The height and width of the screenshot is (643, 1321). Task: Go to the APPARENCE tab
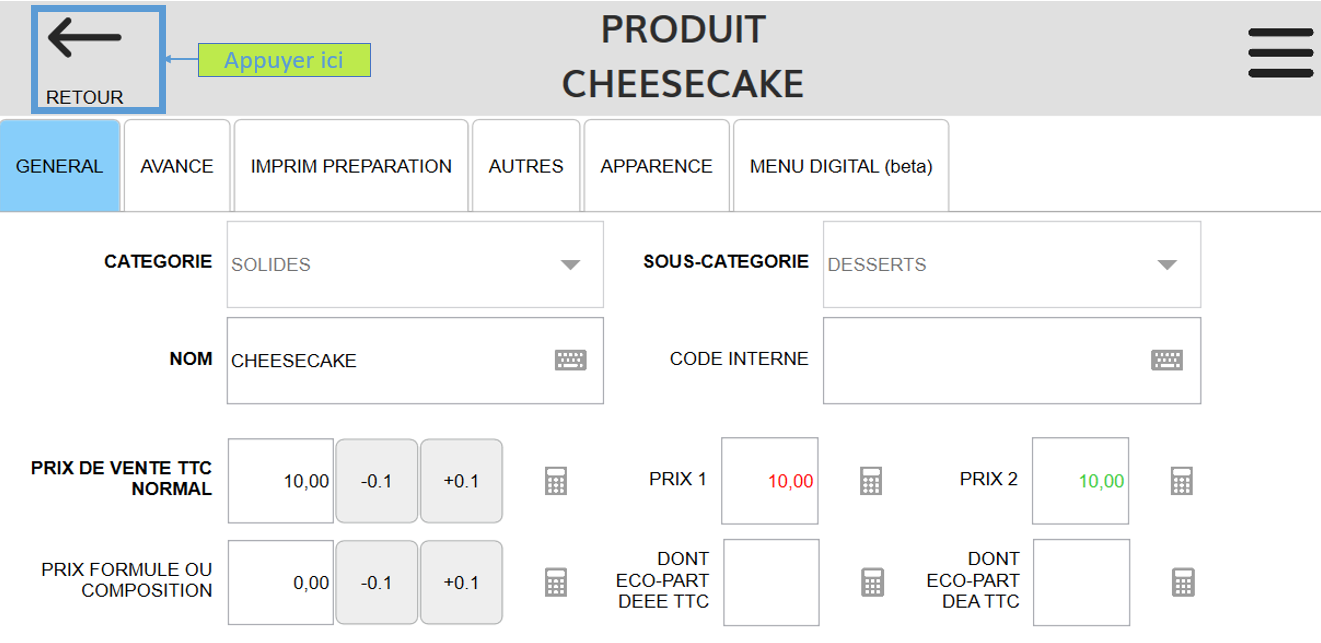point(656,166)
